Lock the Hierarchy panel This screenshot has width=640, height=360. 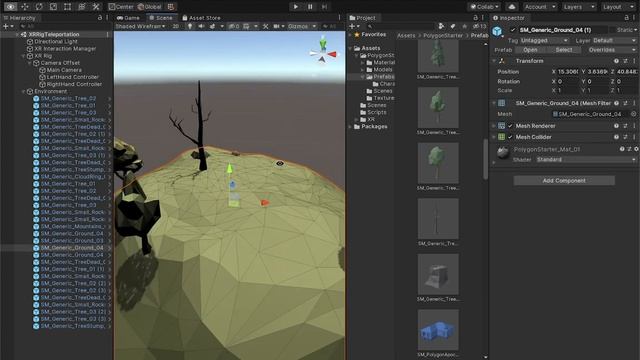(100, 18)
